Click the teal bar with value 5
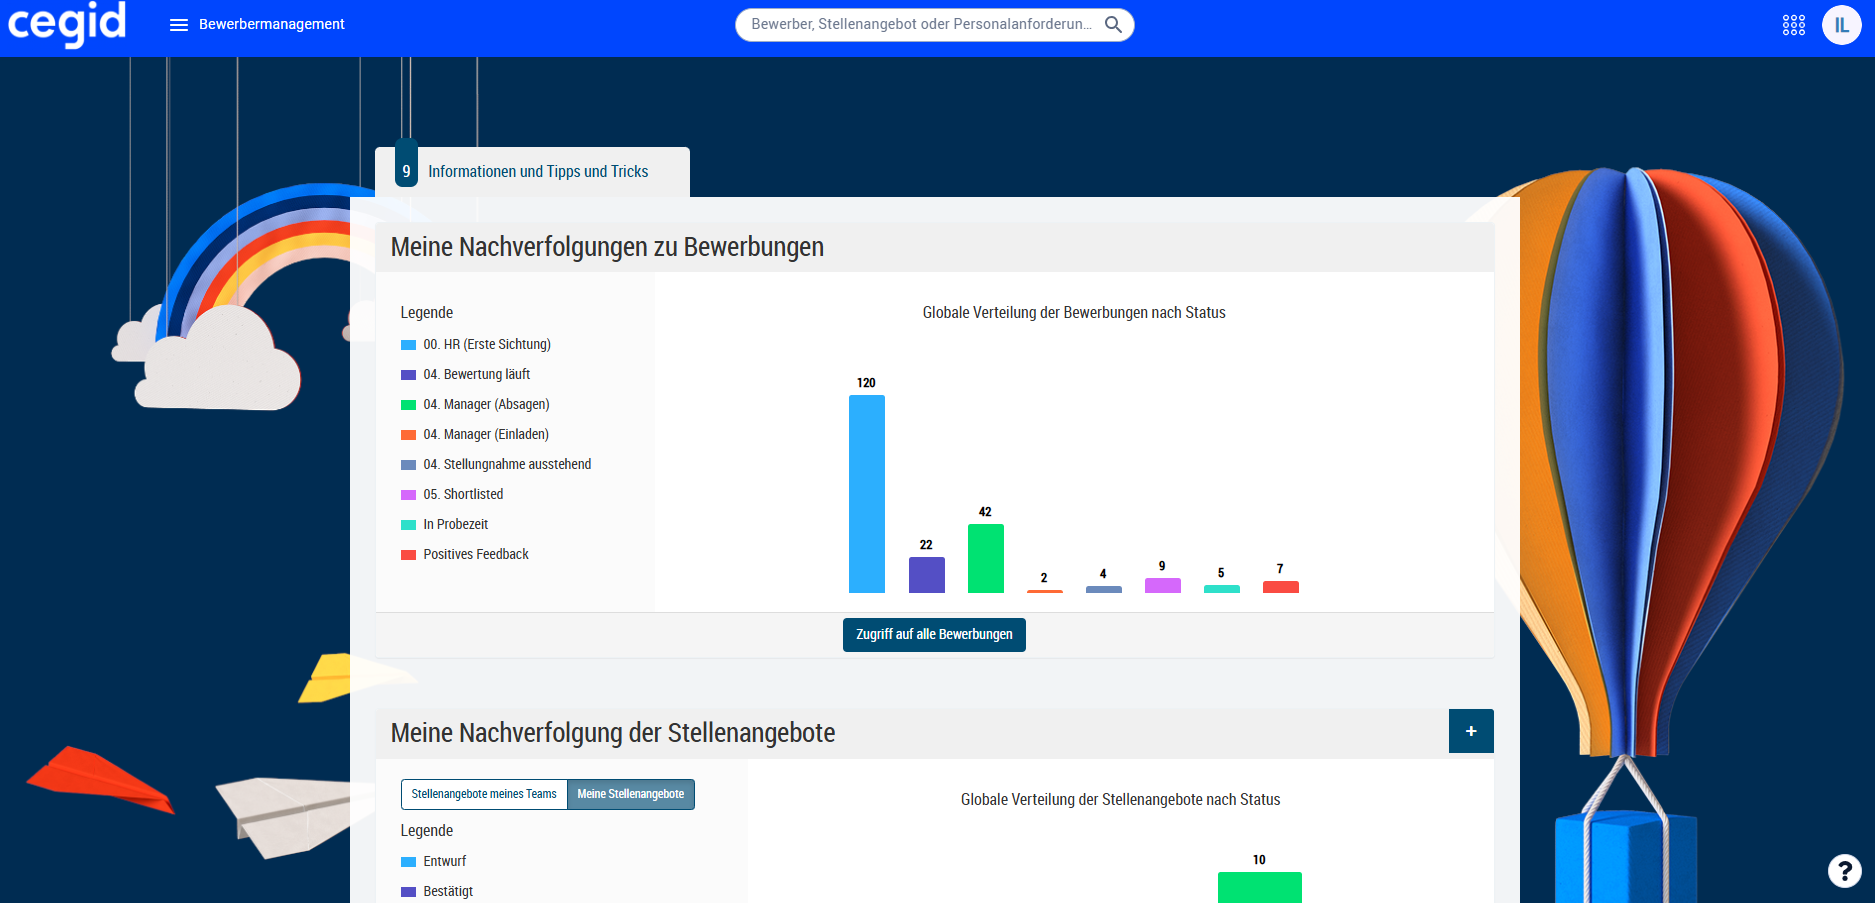 click(1222, 589)
